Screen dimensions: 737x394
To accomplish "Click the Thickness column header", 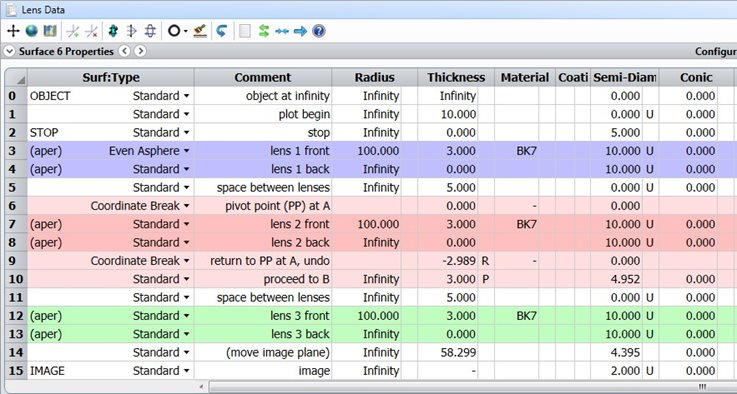I will [x=456, y=77].
